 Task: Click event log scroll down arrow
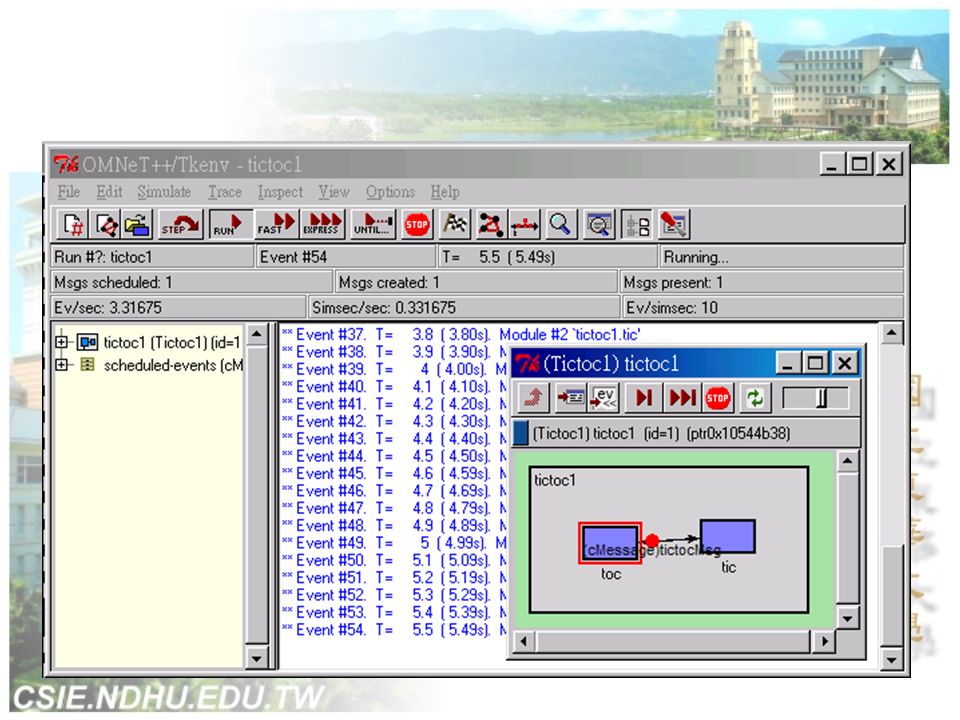[x=891, y=659]
